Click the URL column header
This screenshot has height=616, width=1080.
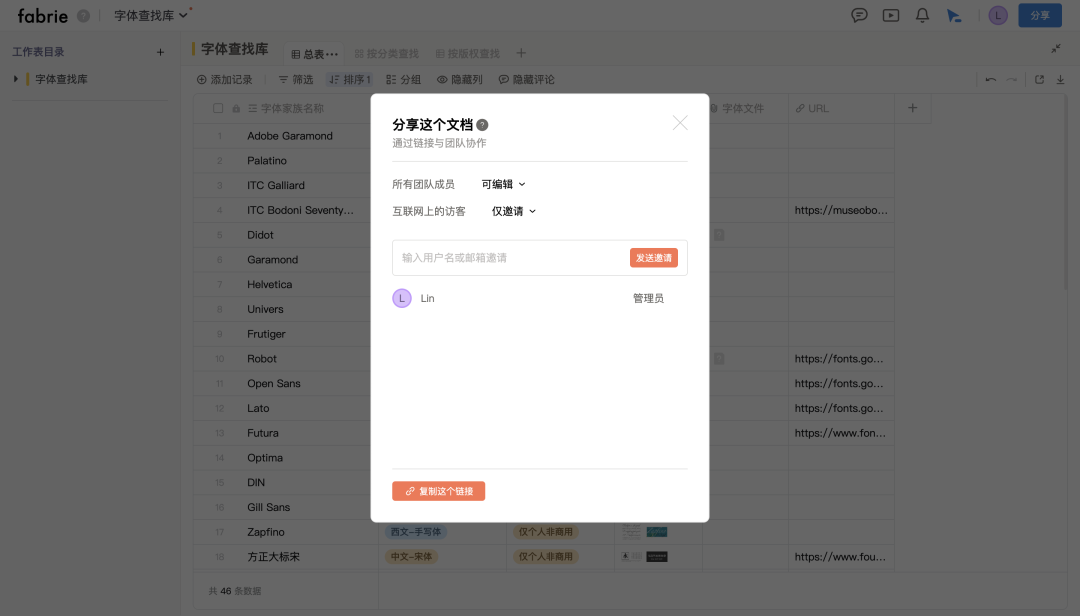coord(812,108)
